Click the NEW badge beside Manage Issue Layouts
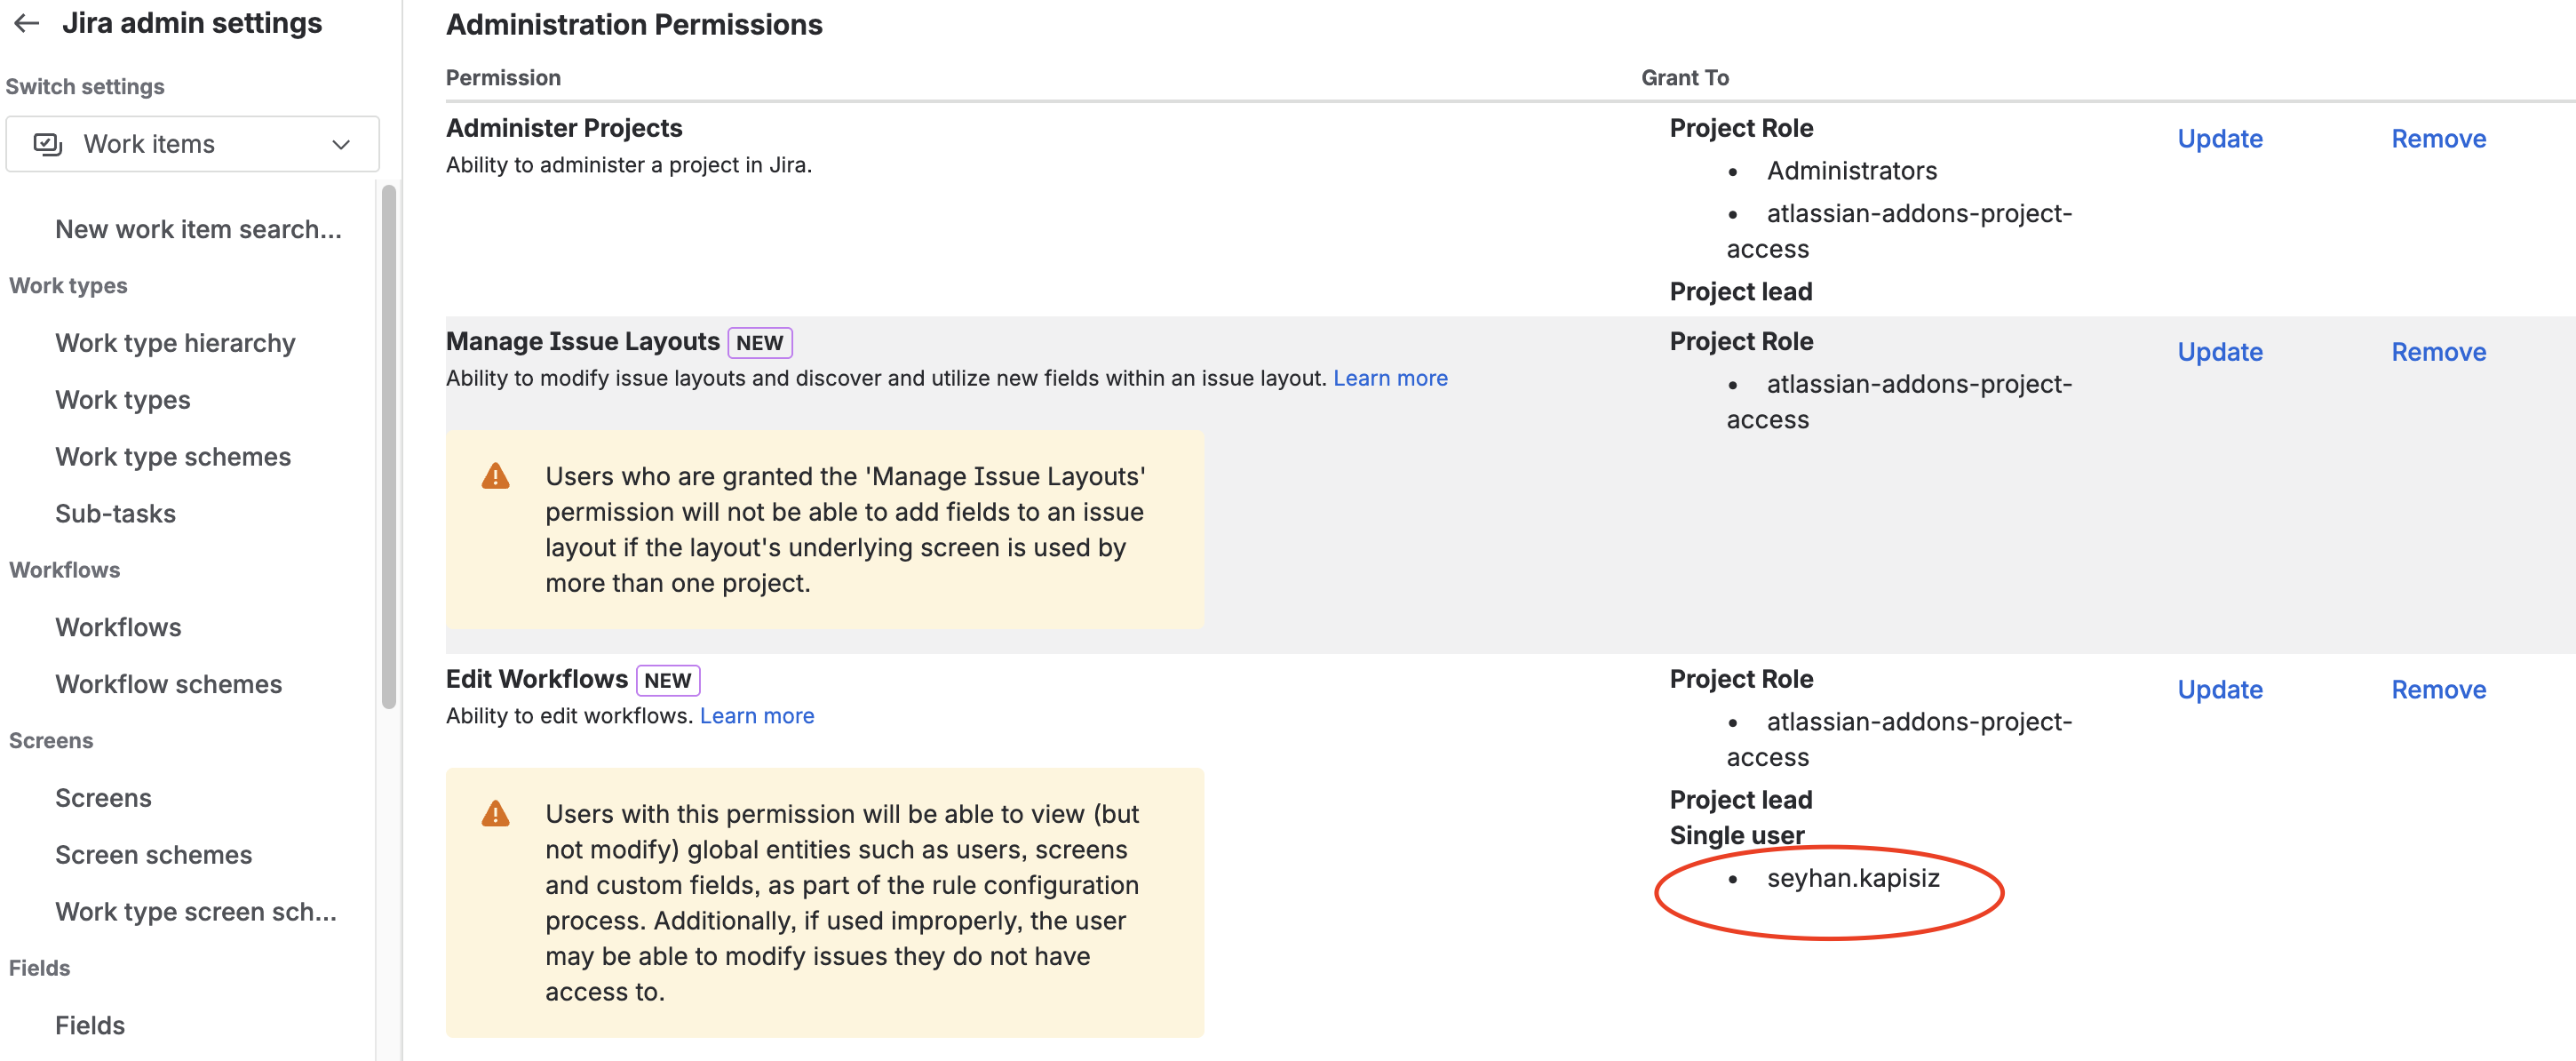2576x1061 pixels. pyautogui.click(x=760, y=343)
